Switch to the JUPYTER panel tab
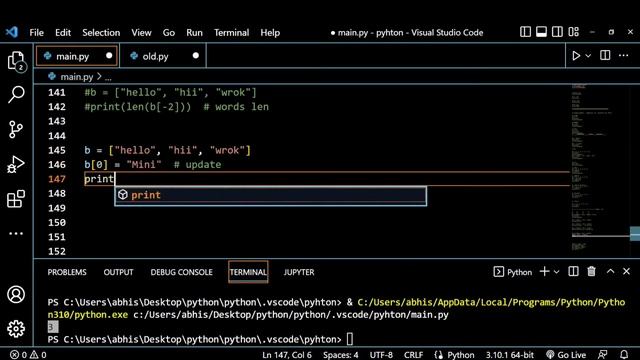Screen dimensions: 640x360 pos(299,272)
